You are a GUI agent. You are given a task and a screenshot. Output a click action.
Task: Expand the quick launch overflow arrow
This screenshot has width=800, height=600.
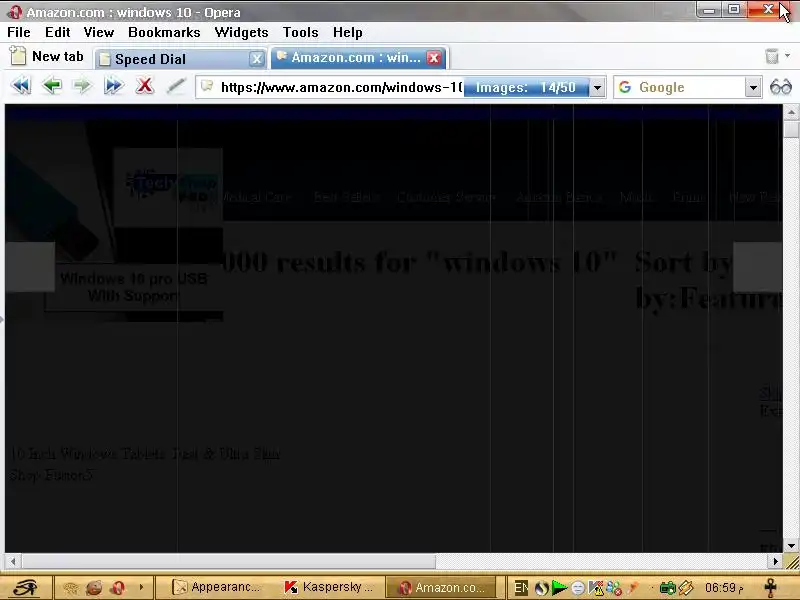pyautogui.click(x=141, y=588)
